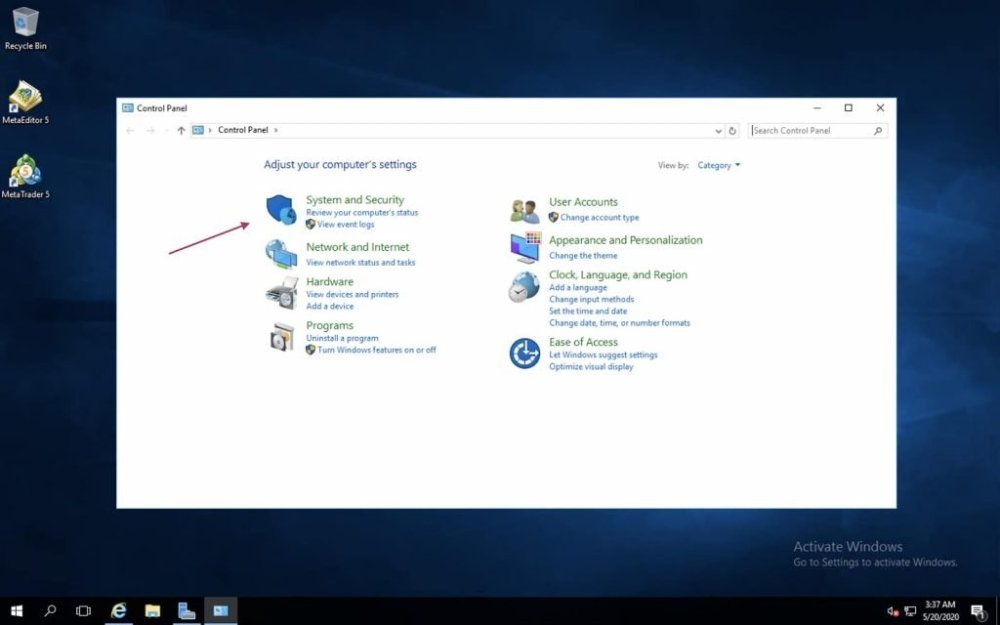Open Appearance and Personalization category

tap(626, 240)
